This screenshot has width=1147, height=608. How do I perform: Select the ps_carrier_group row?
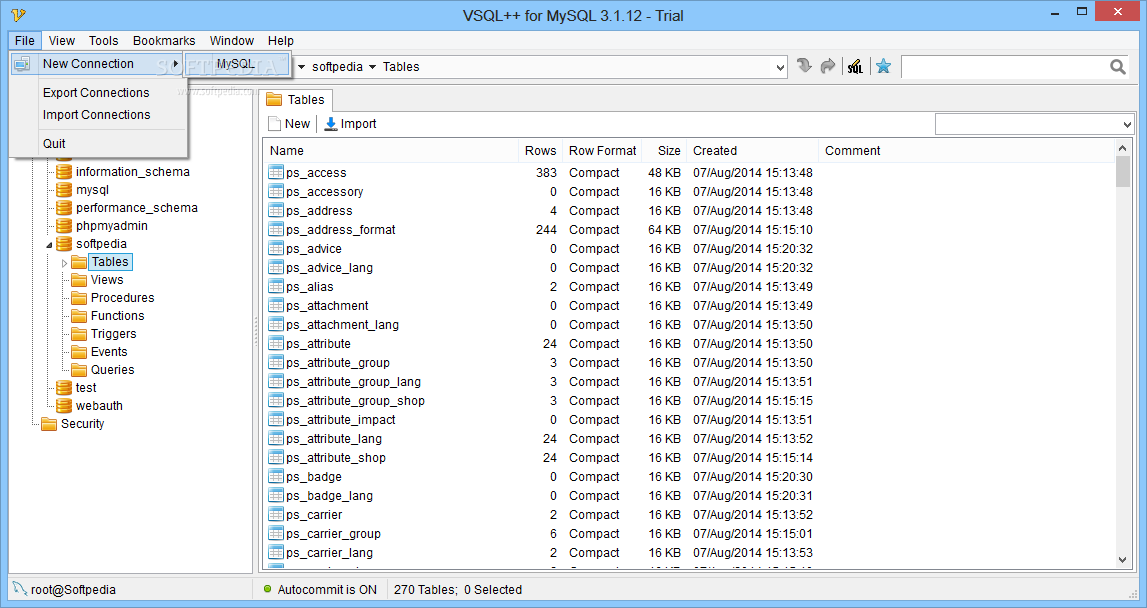coord(690,533)
